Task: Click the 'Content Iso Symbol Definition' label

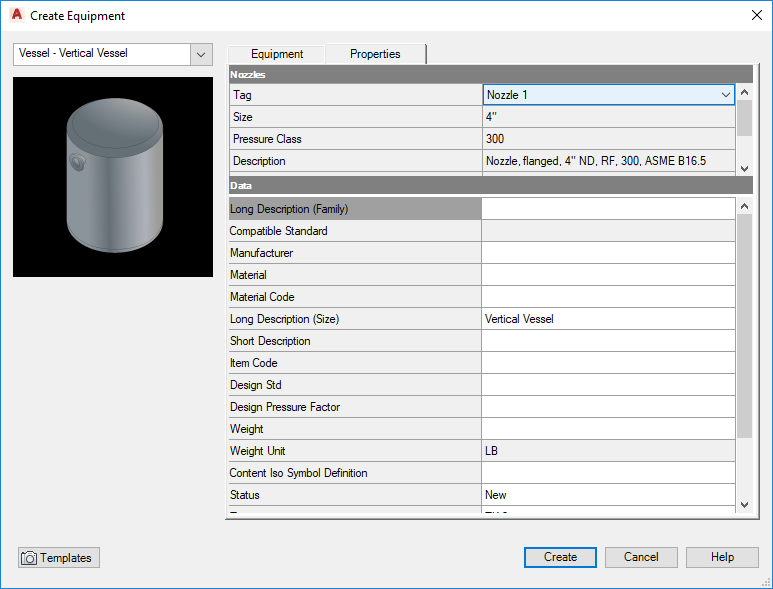Action: (x=298, y=473)
